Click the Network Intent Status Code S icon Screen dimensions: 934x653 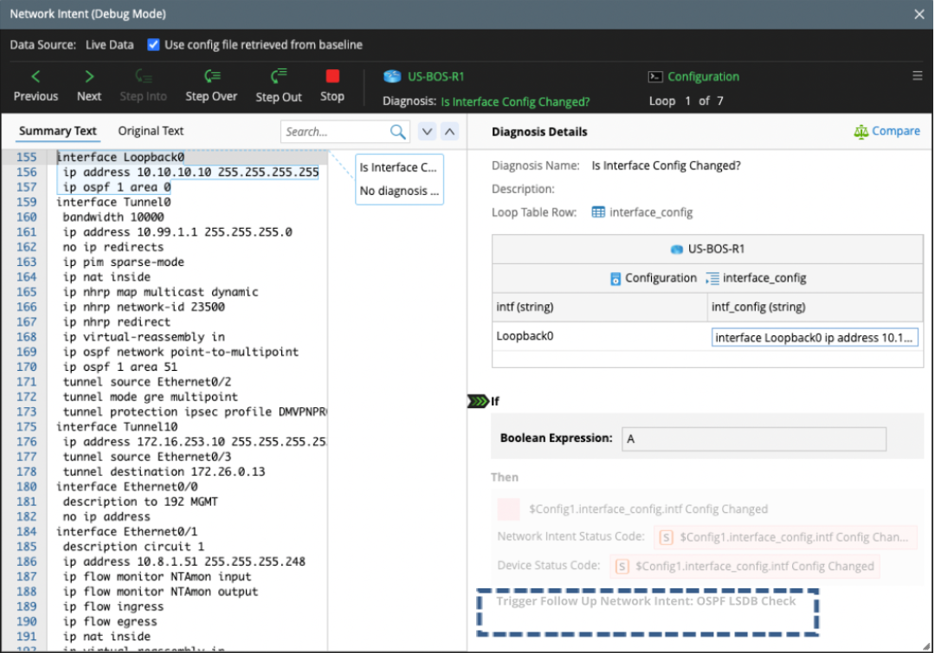666,537
